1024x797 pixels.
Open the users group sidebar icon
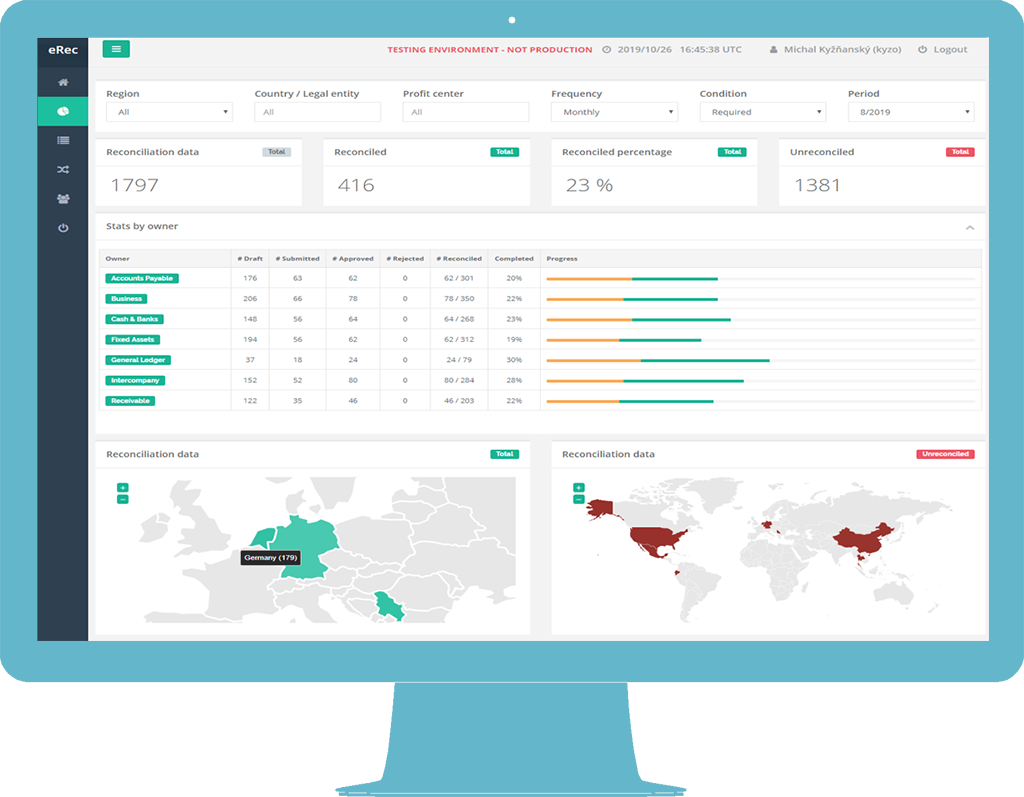coord(63,199)
